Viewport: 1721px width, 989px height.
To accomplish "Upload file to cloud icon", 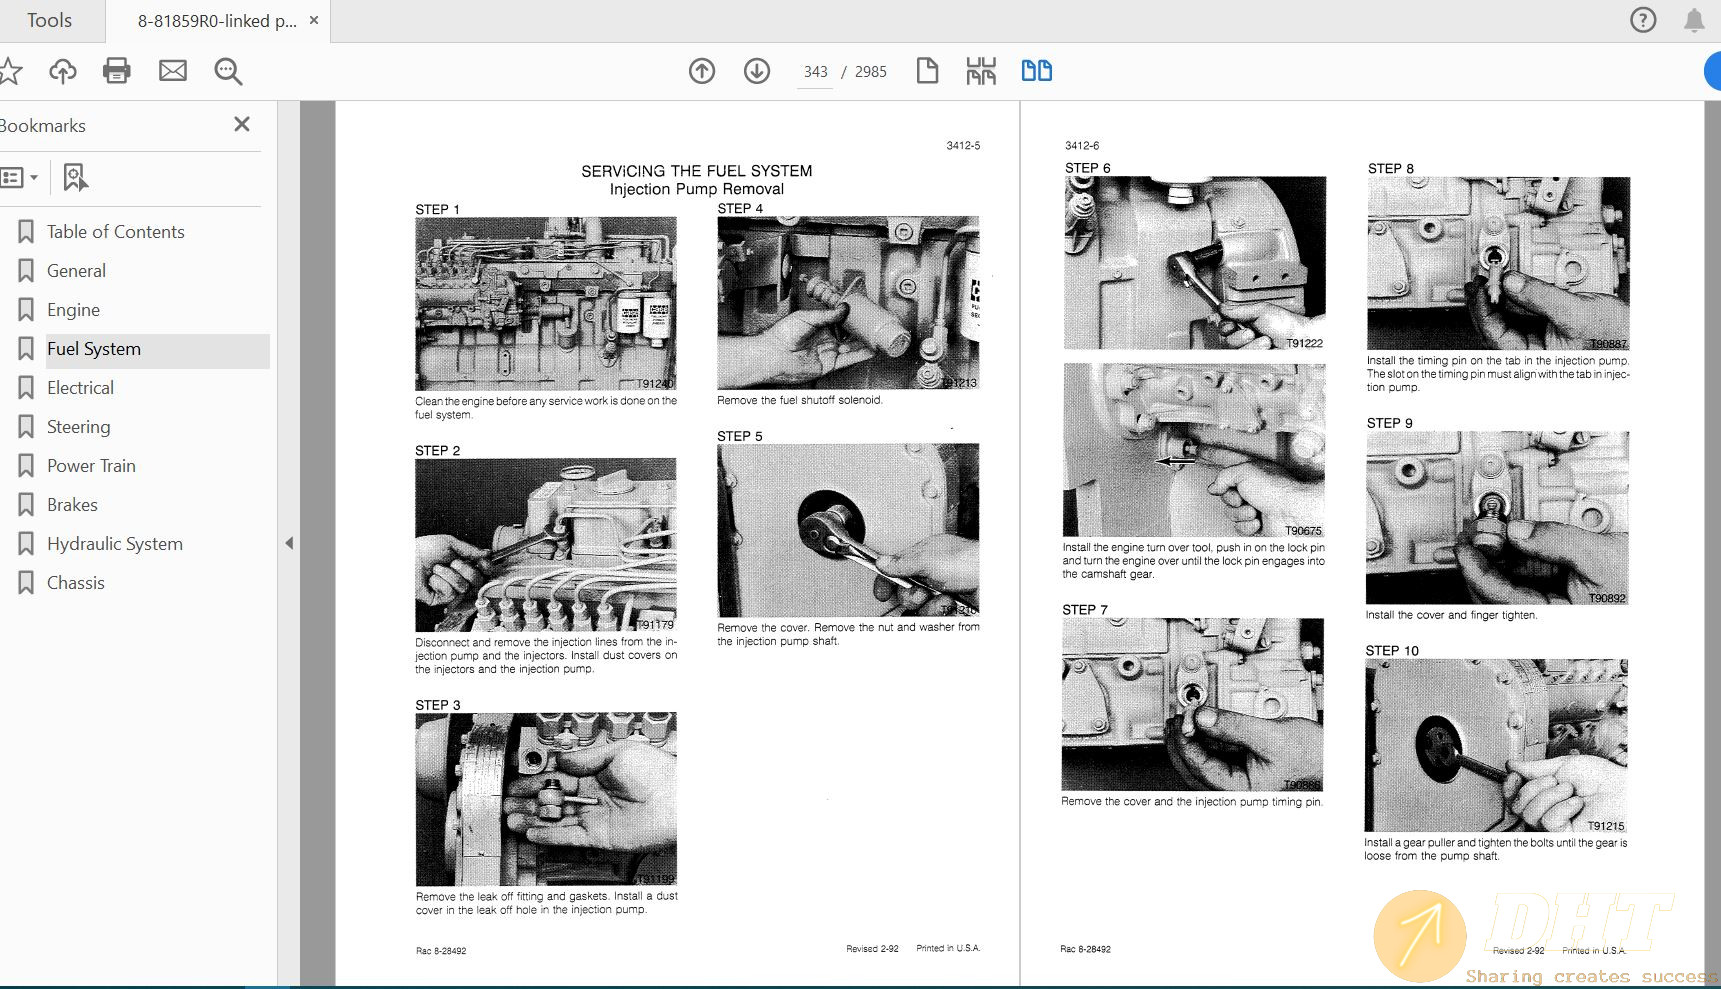I will point(63,71).
